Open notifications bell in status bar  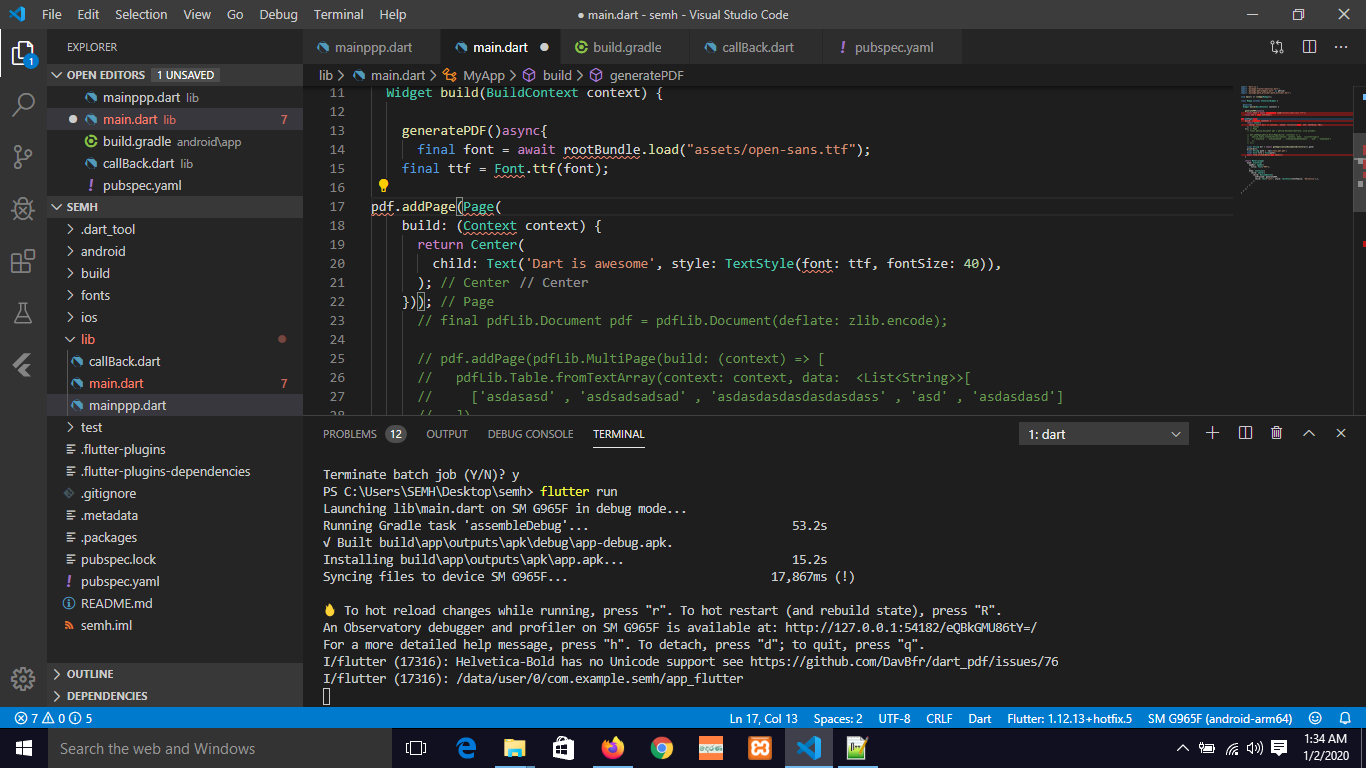(1345, 718)
